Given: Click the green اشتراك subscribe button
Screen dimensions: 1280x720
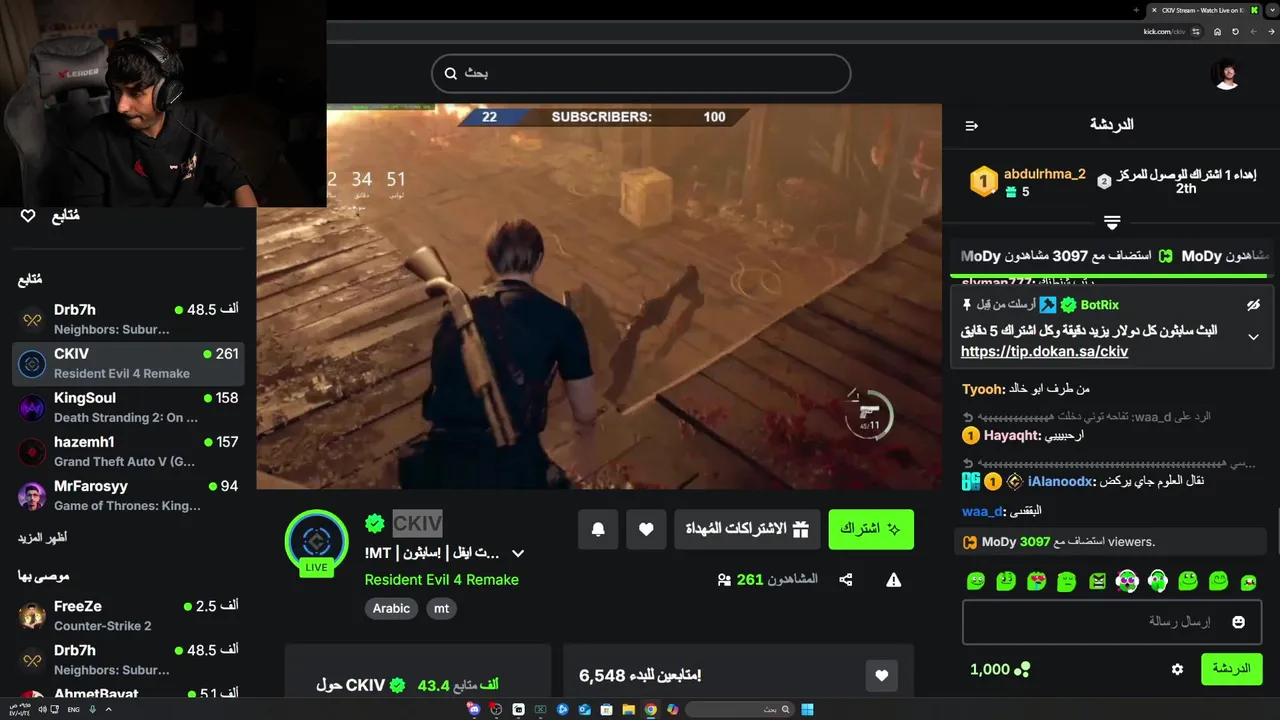Looking at the screenshot, I should pyautogui.click(x=871, y=529).
